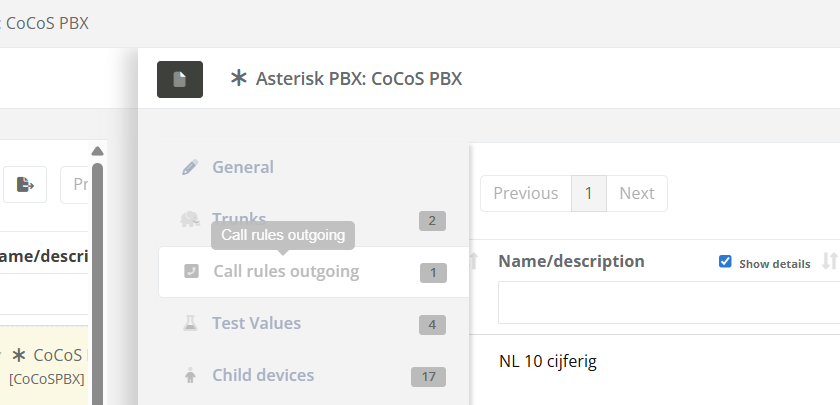840x405 pixels.
Task: Click the Asterisk PBX asterisk icon
Action: tap(238, 78)
